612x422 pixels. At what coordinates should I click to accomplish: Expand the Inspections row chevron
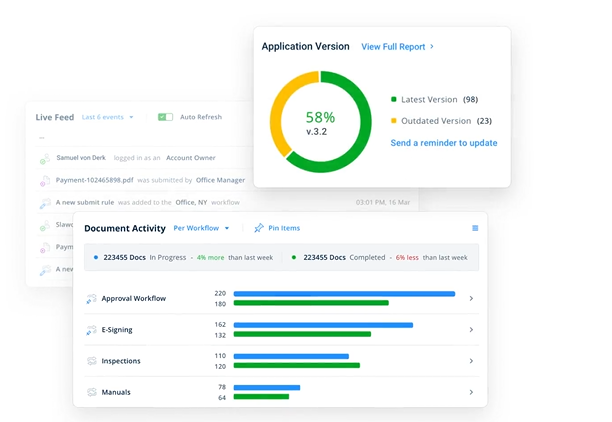[x=471, y=361]
